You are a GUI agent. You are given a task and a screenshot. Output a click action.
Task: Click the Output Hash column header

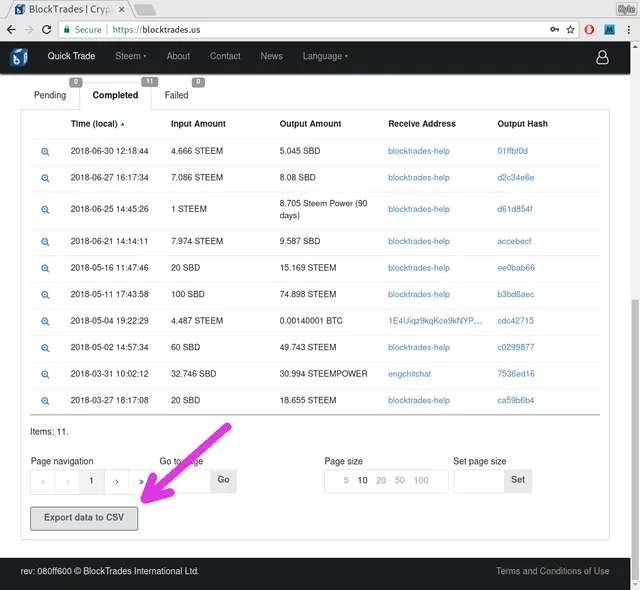tap(522, 124)
